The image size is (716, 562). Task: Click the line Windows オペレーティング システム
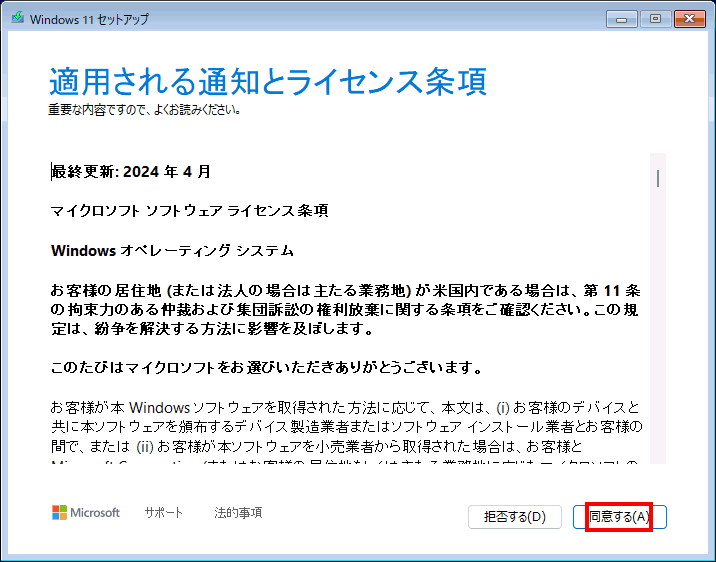[x=172, y=251]
